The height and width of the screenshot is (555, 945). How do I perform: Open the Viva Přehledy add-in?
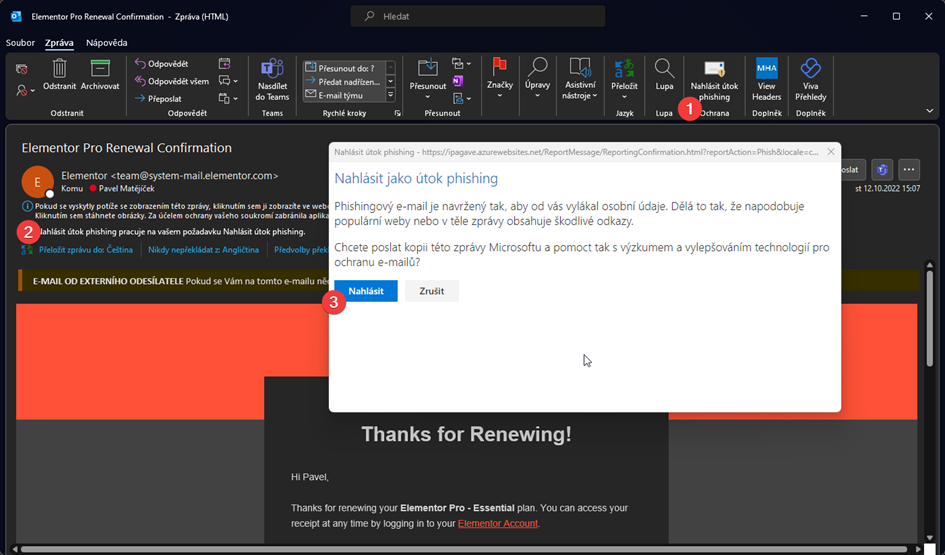(x=810, y=69)
